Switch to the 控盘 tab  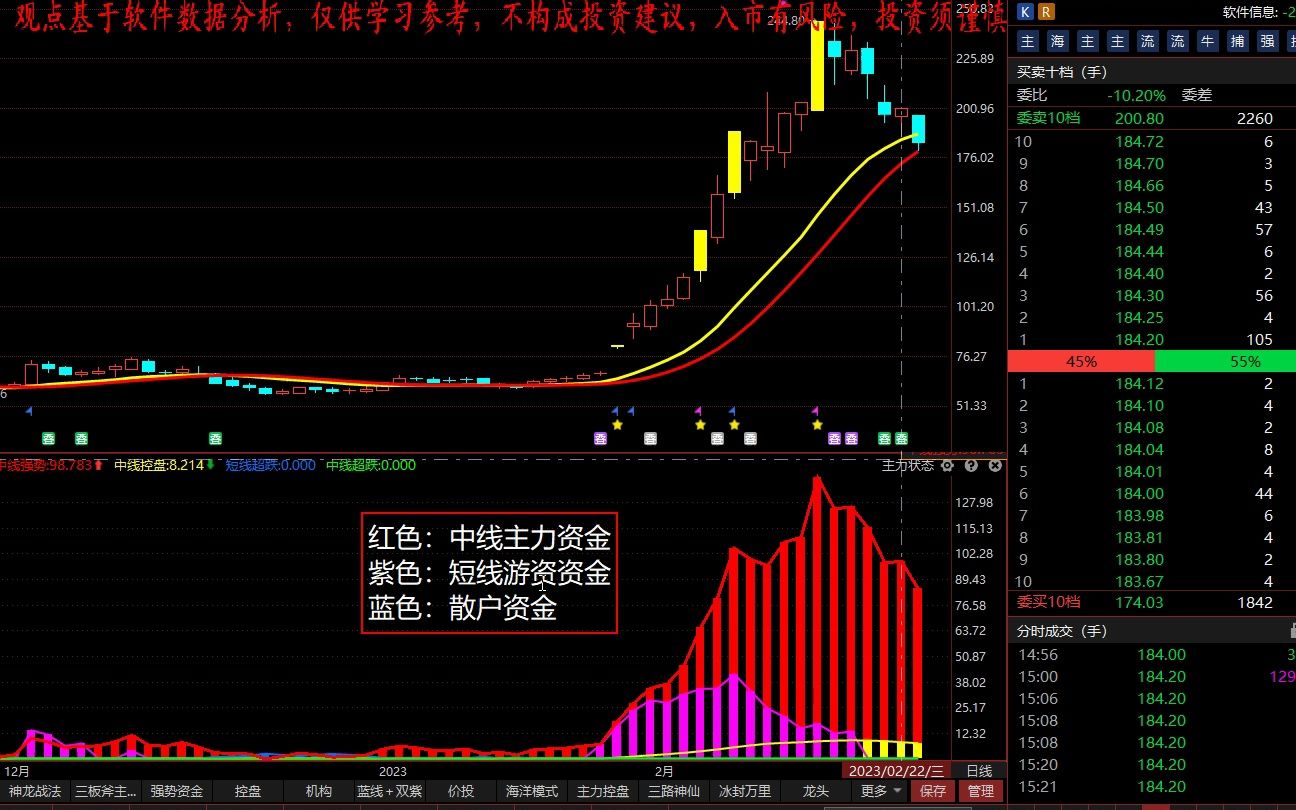click(248, 791)
